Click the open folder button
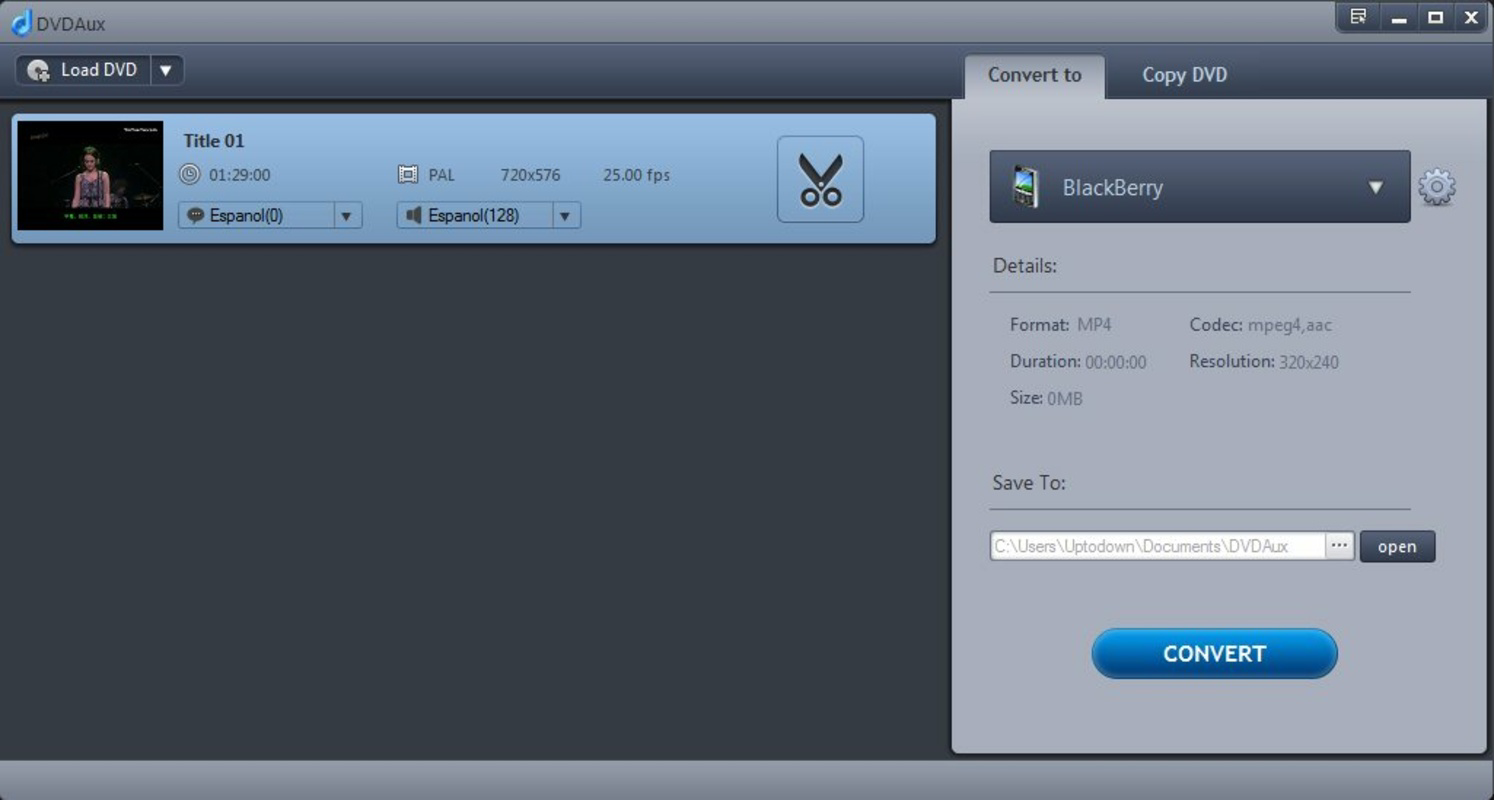 [x=1397, y=546]
